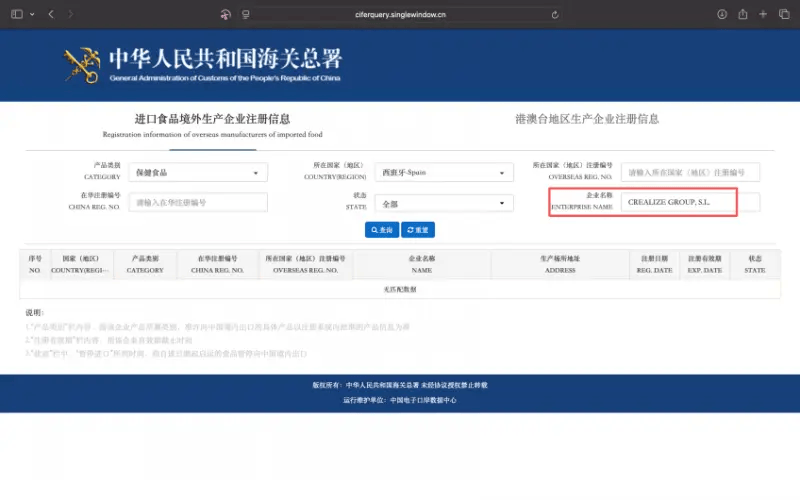The height and width of the screenshot is (500, 800).
Task: Go back to the previous page
Action: click(x=51, y=15)
